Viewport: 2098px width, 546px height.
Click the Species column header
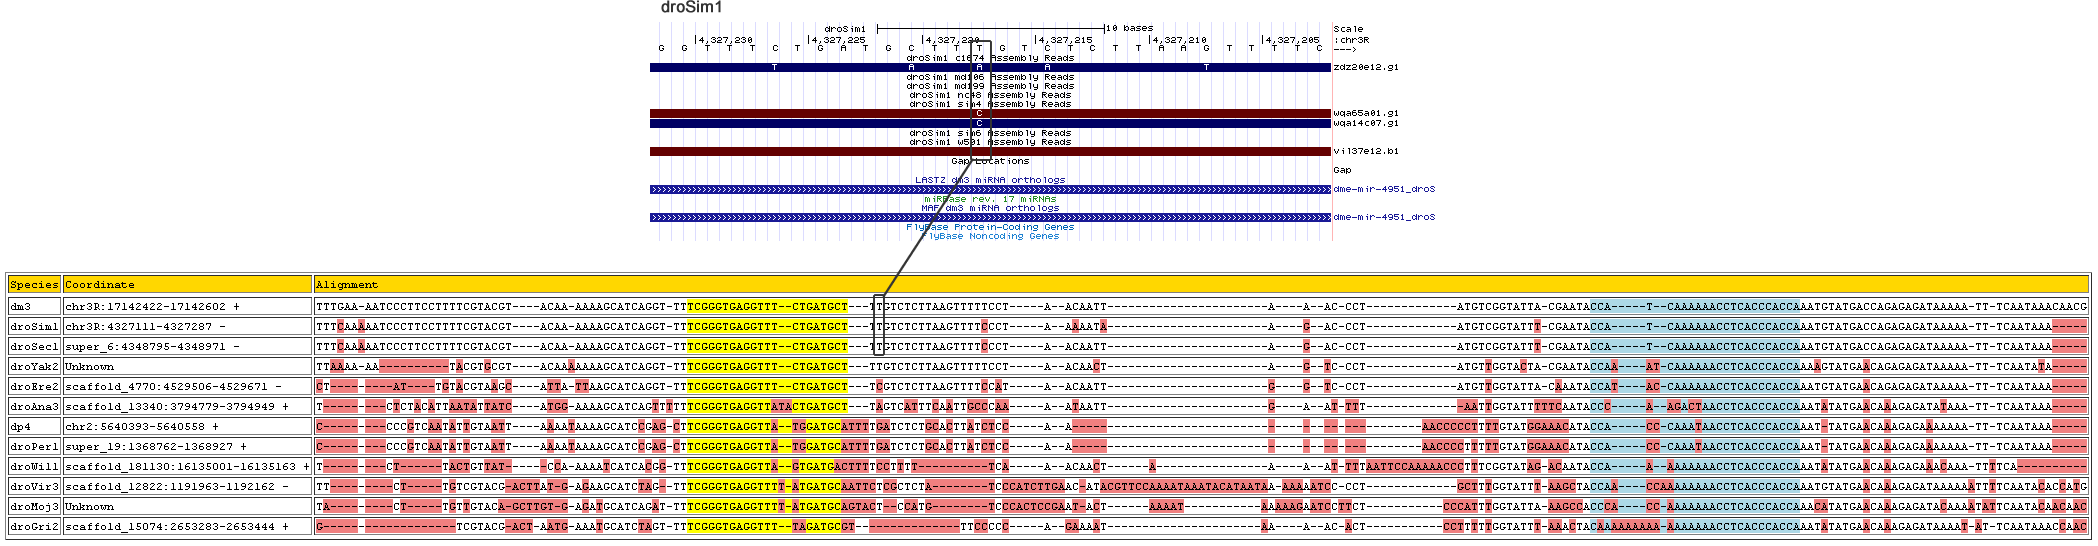pos(34,285)
